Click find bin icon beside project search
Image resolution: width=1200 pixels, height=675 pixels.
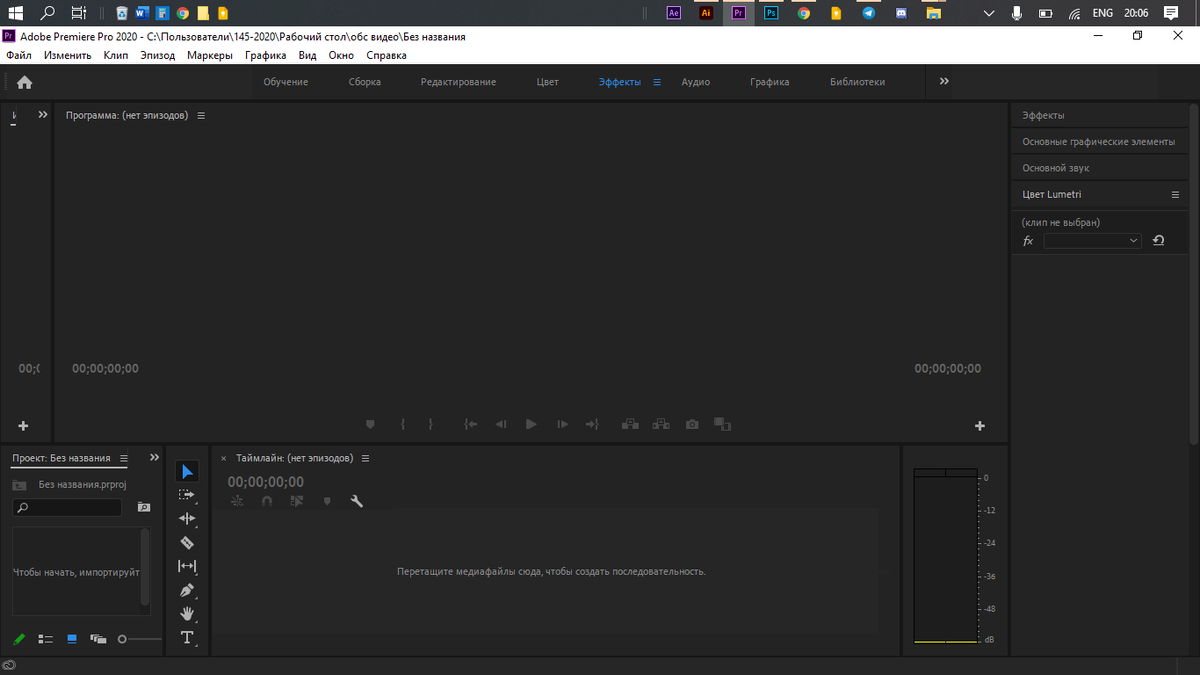[x=143, y=508]
